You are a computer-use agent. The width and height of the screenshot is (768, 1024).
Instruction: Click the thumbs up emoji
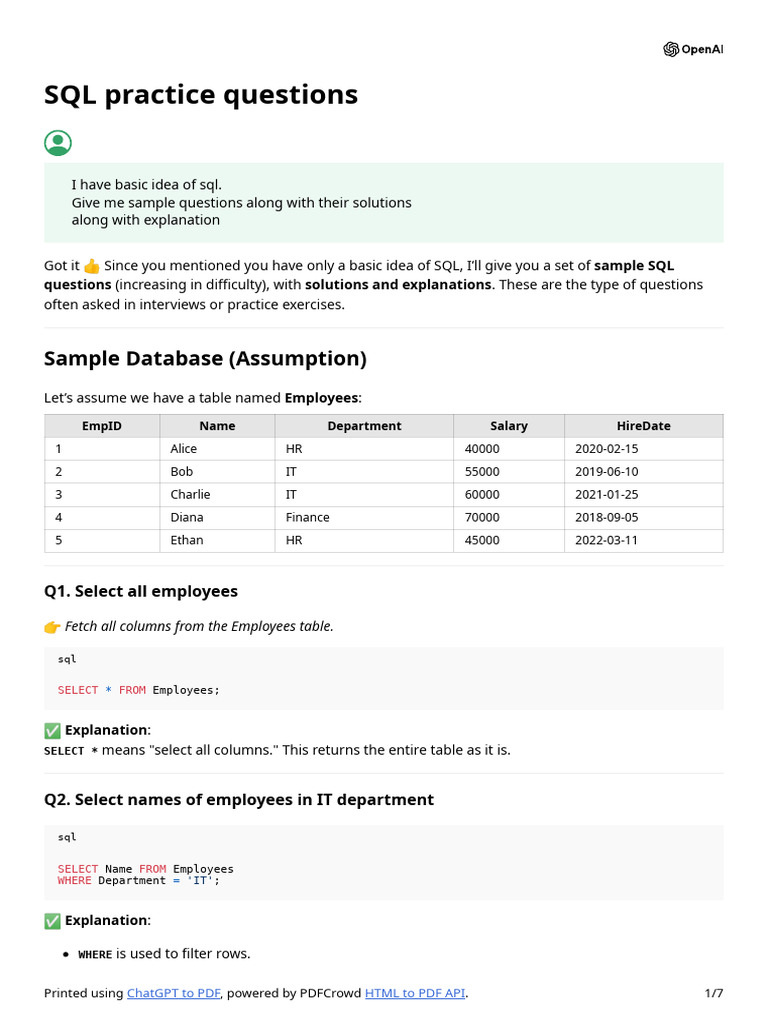coord(92,266)
